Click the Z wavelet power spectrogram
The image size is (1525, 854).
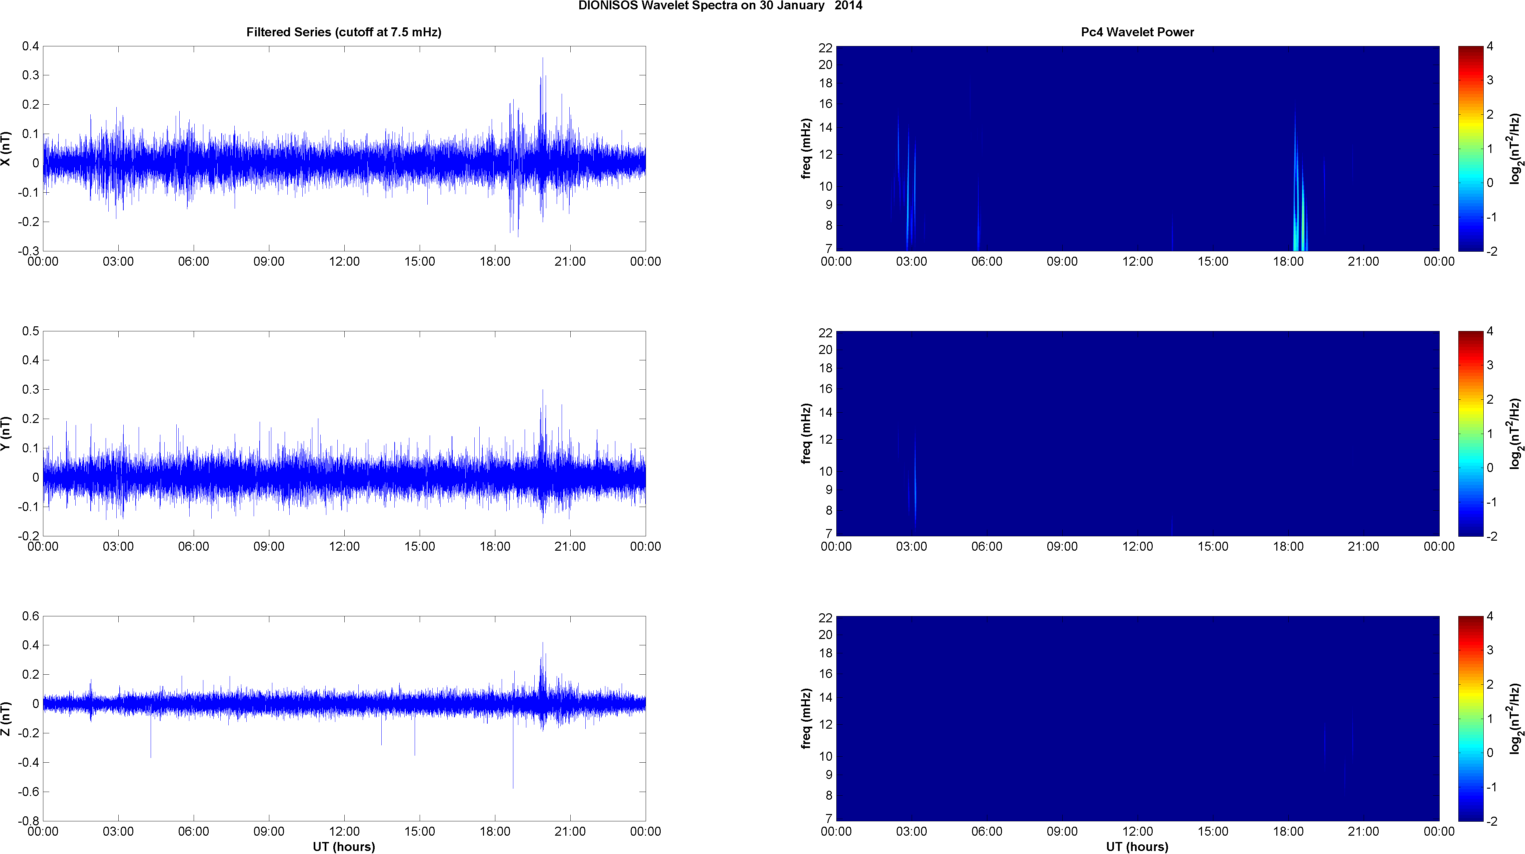point(1137,718)
